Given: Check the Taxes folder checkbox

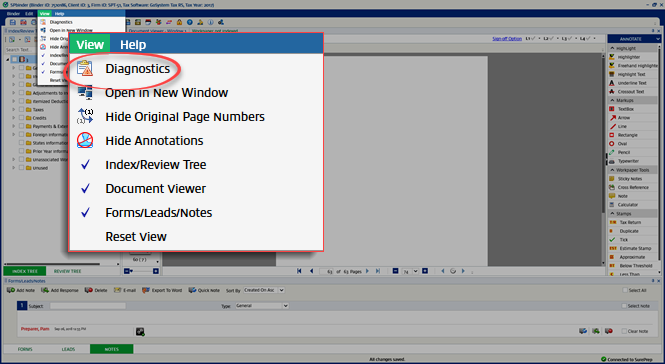Looking at the screenshot, I should tap(21, 109).
